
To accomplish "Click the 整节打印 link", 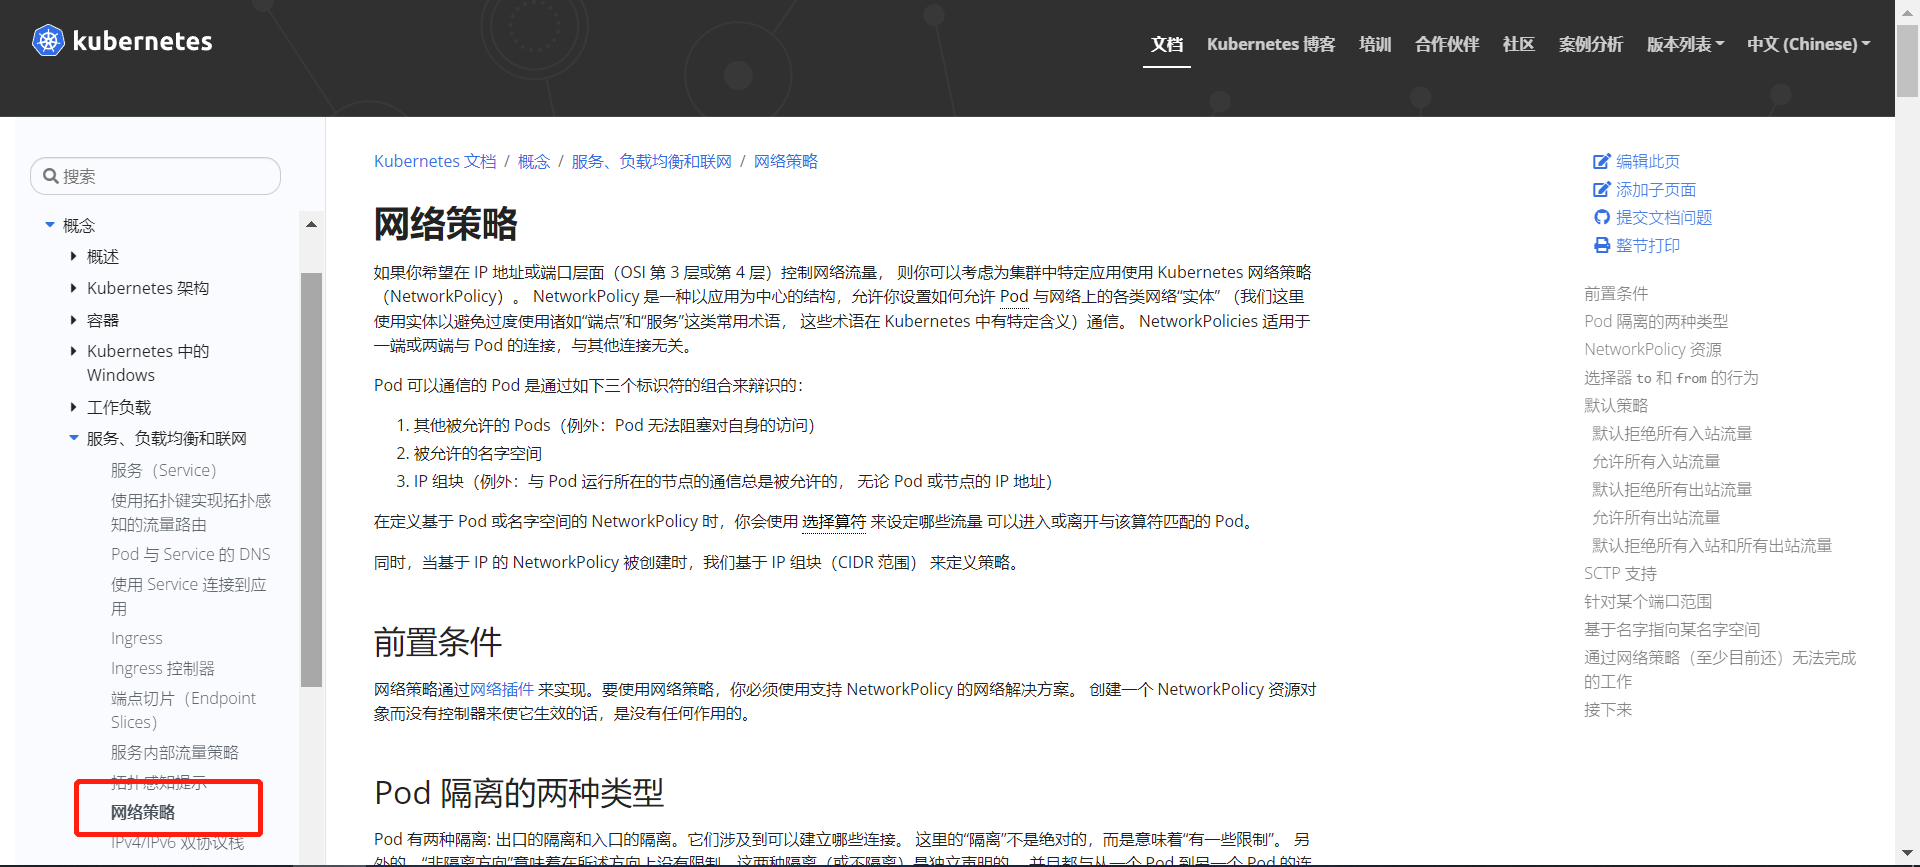I will pyautogui.click(x=1648, y=245).
